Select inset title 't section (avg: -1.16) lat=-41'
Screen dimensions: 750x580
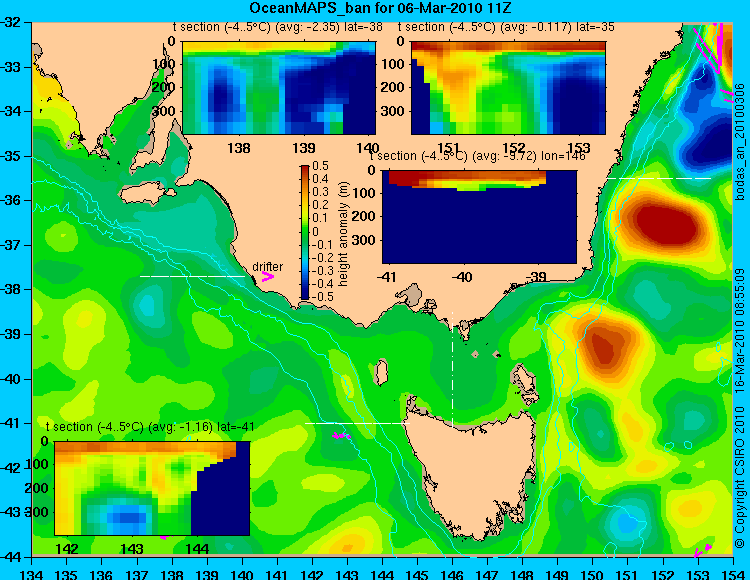tap(150, 427)
